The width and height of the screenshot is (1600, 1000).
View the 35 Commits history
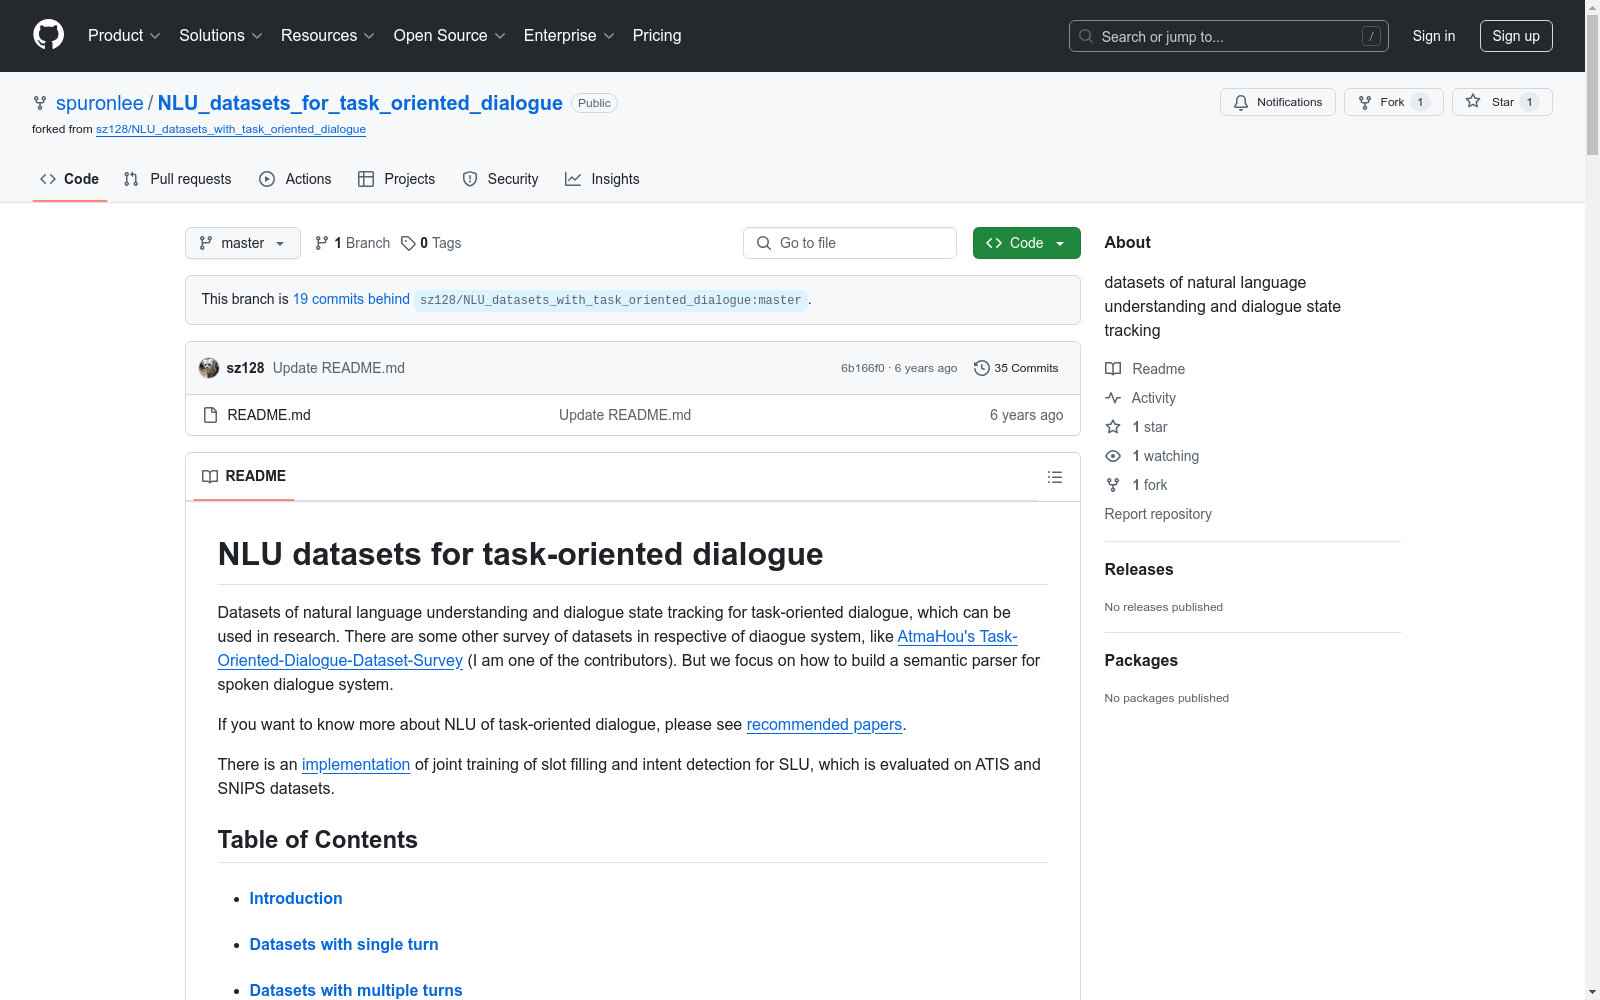(1016, 368)
